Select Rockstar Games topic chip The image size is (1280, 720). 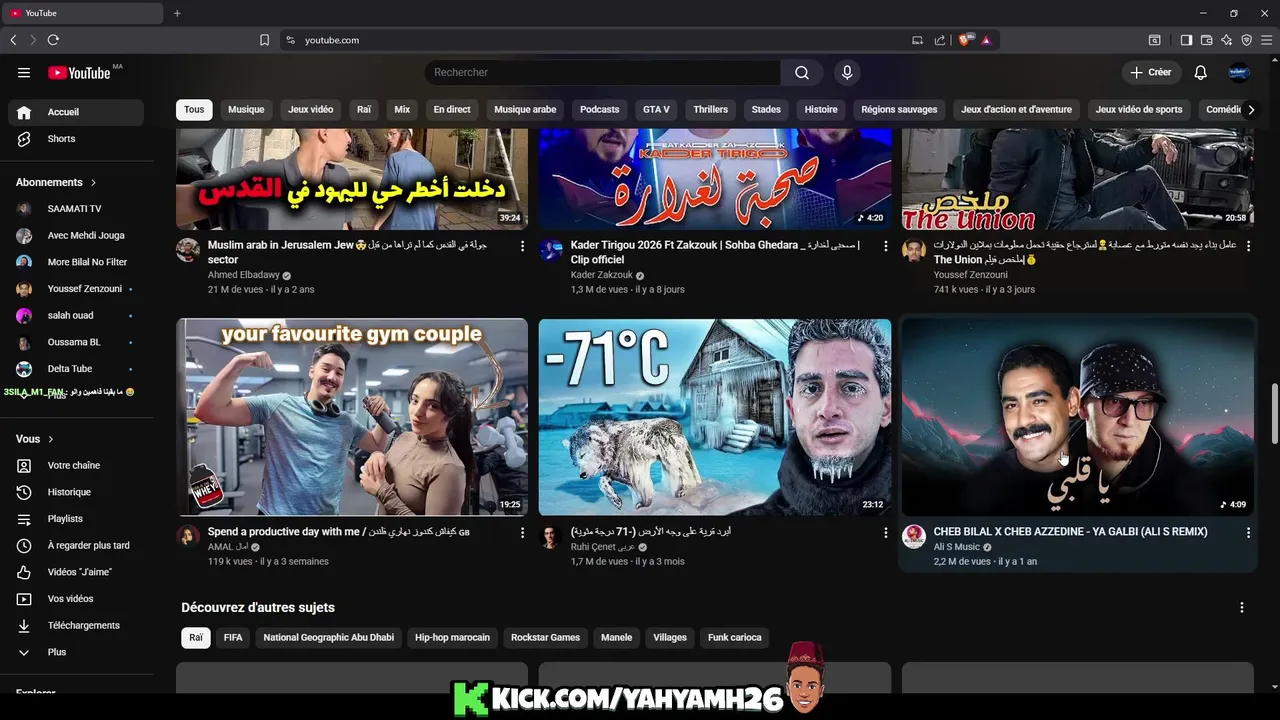click(x=545, y=638)
